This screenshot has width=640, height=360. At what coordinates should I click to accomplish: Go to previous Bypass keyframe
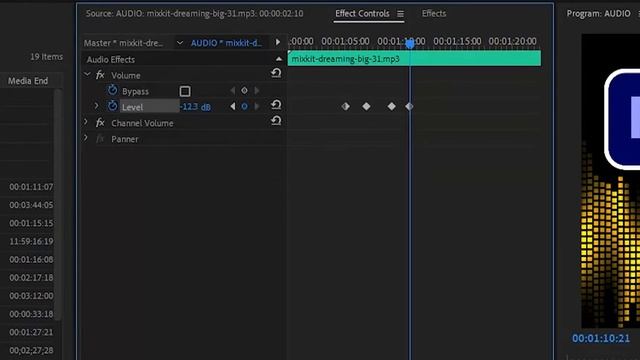[232, 91]
